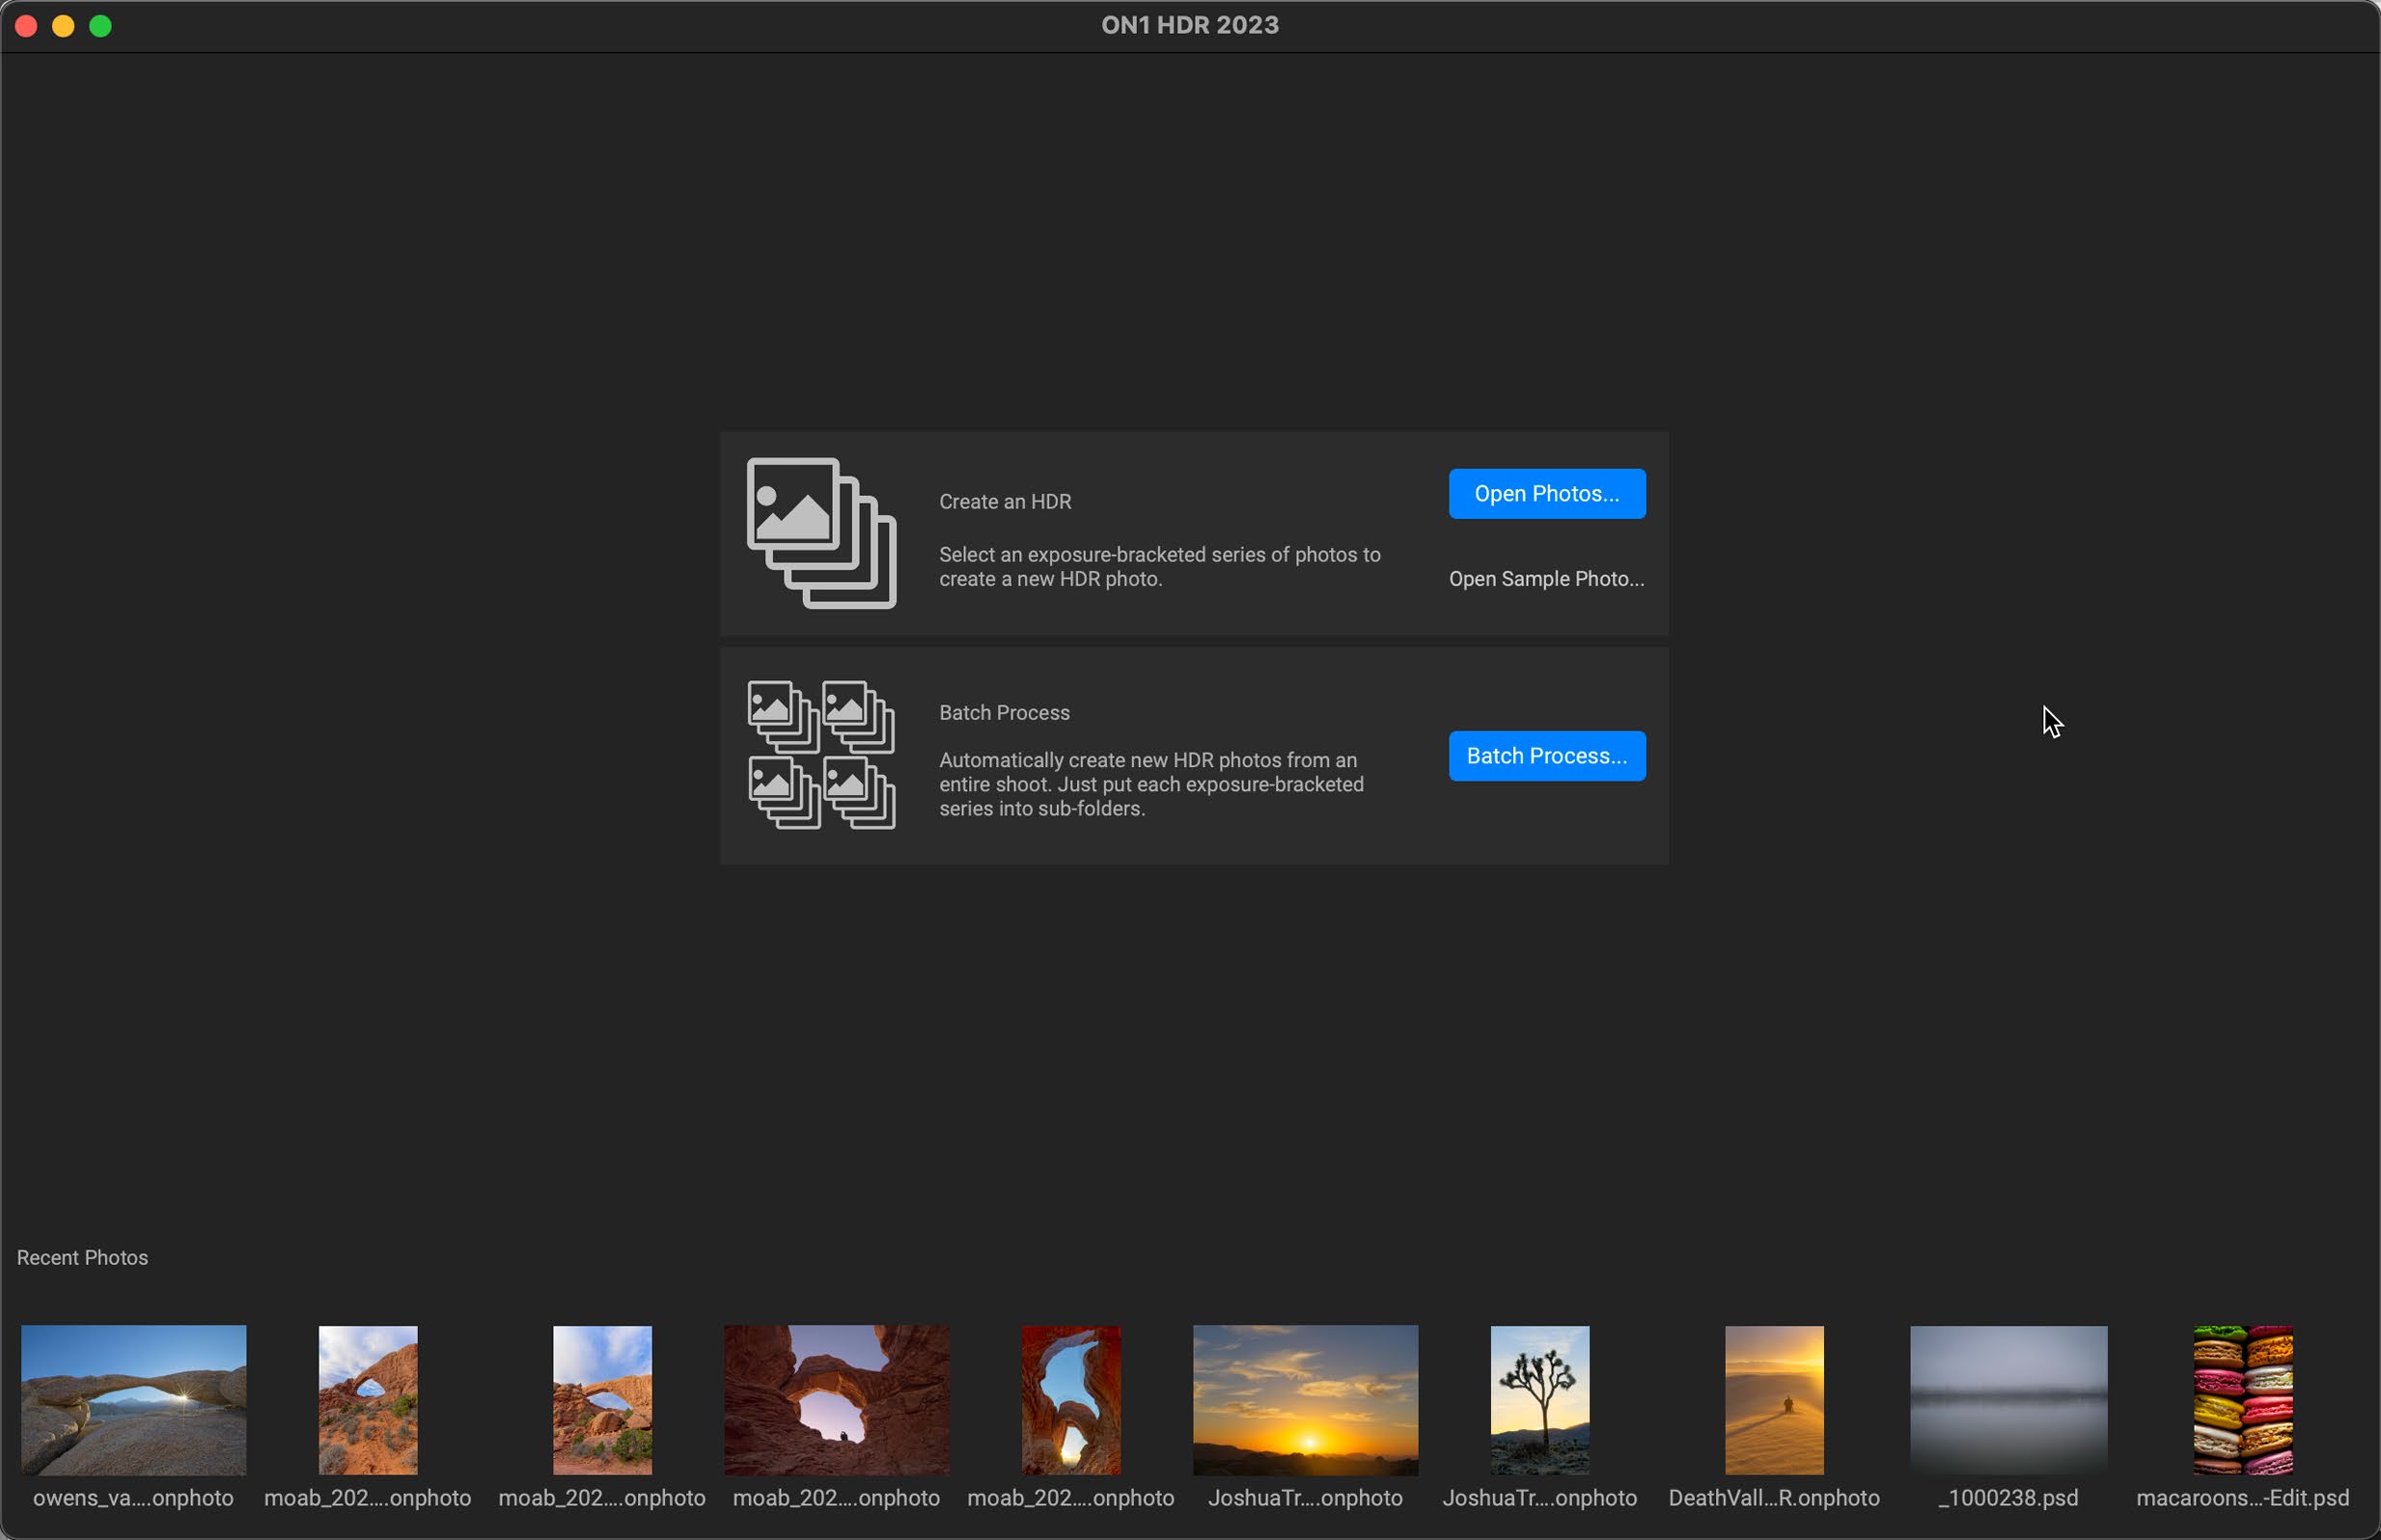Click the Recent Photos label
Viewport: 2381px width, 1540px height.
(x=82, y=1258)
